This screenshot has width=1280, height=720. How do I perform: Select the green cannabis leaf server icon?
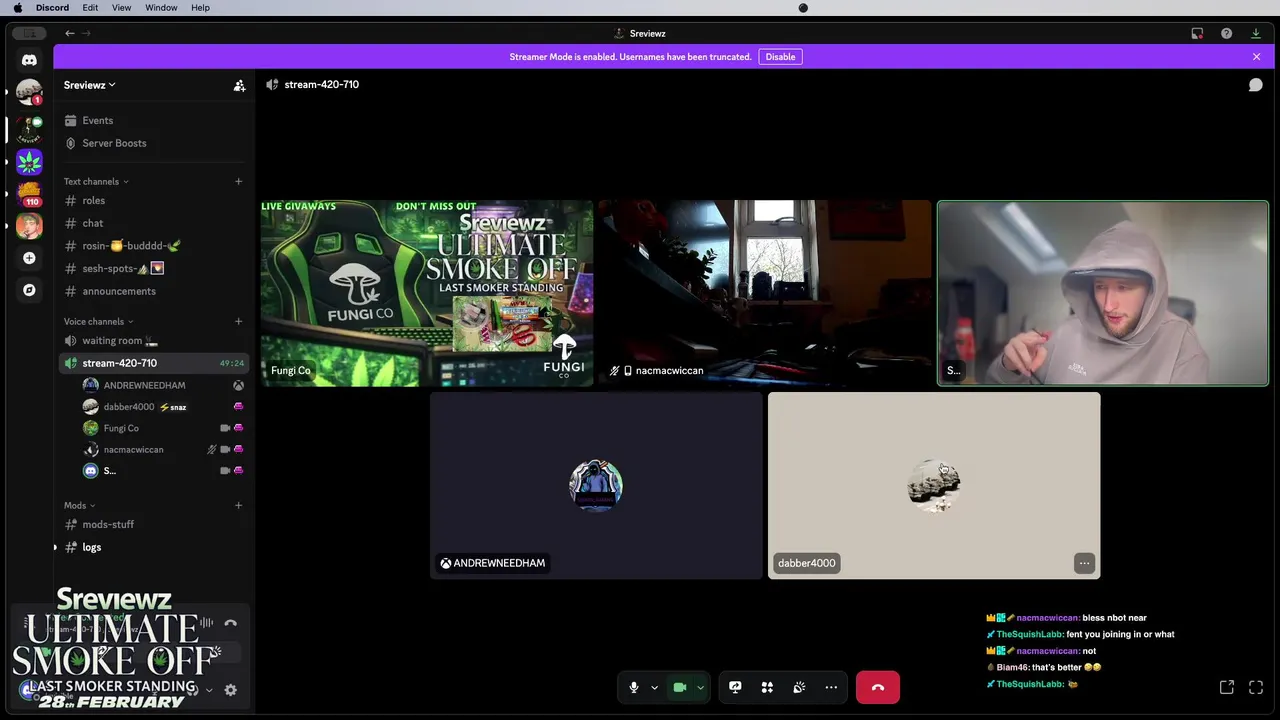tap(29, 161)
